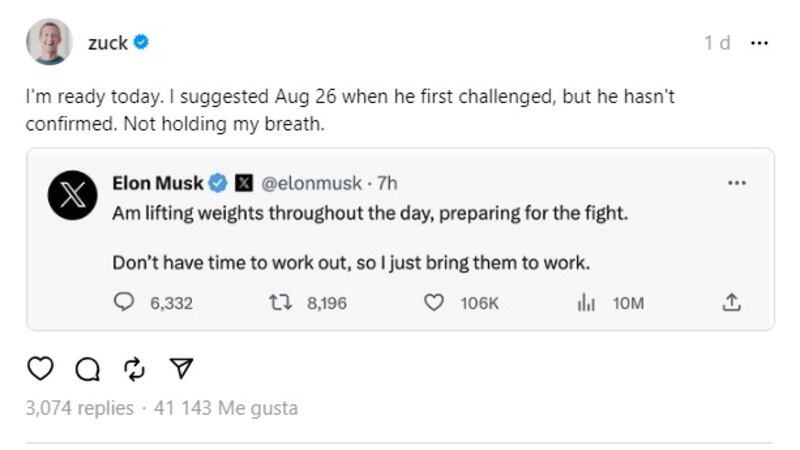Click the comment bubble icon below post
The image size is (800, 450).
point(87,369)
